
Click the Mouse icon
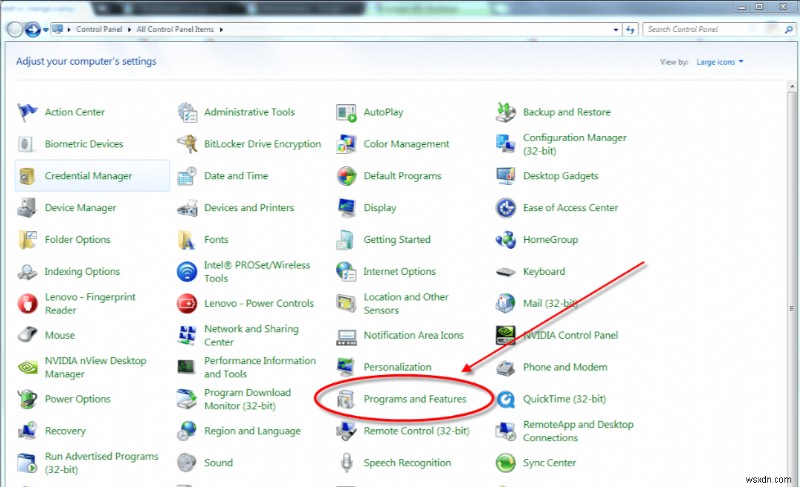coord(27,336)
